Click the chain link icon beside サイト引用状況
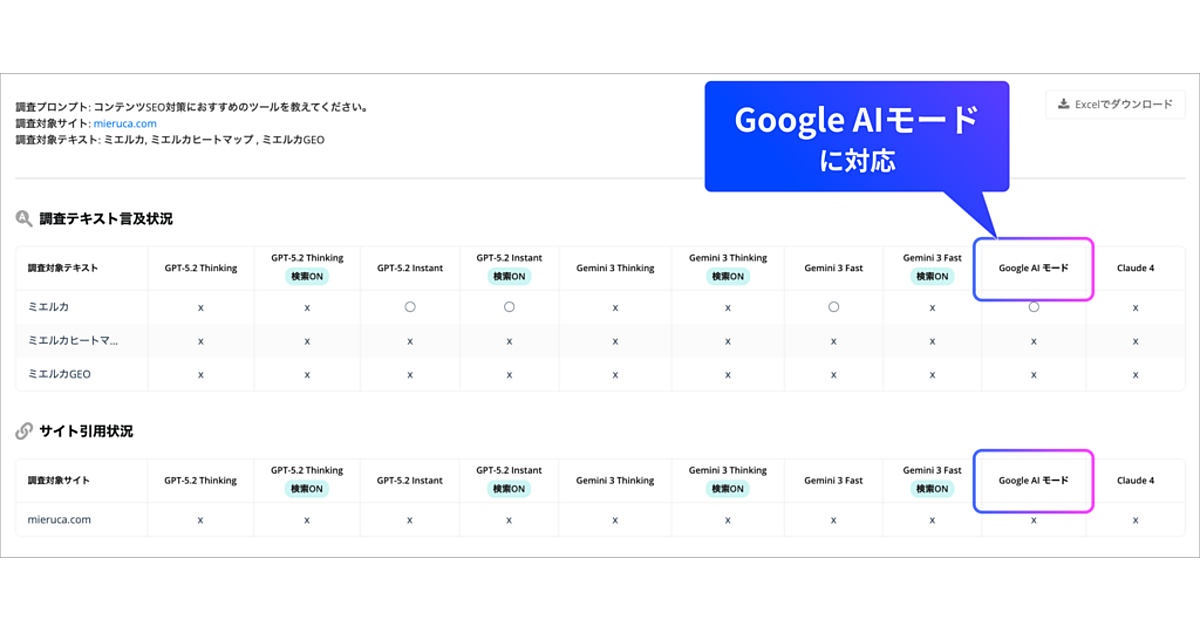Viewport: 1200px width, 630px height. pyautogui.click(x=24, y=431)
